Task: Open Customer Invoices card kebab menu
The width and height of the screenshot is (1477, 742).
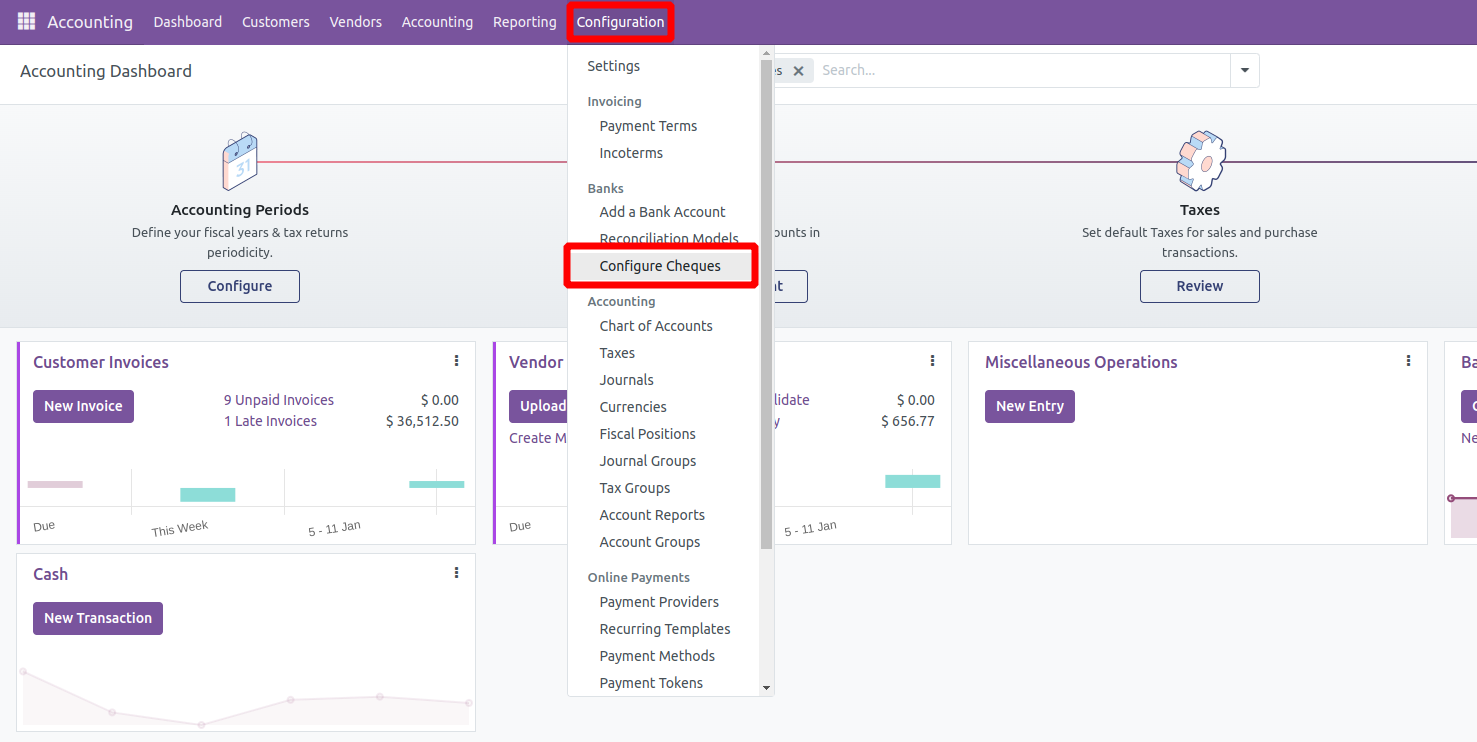Action: [456, 361]
